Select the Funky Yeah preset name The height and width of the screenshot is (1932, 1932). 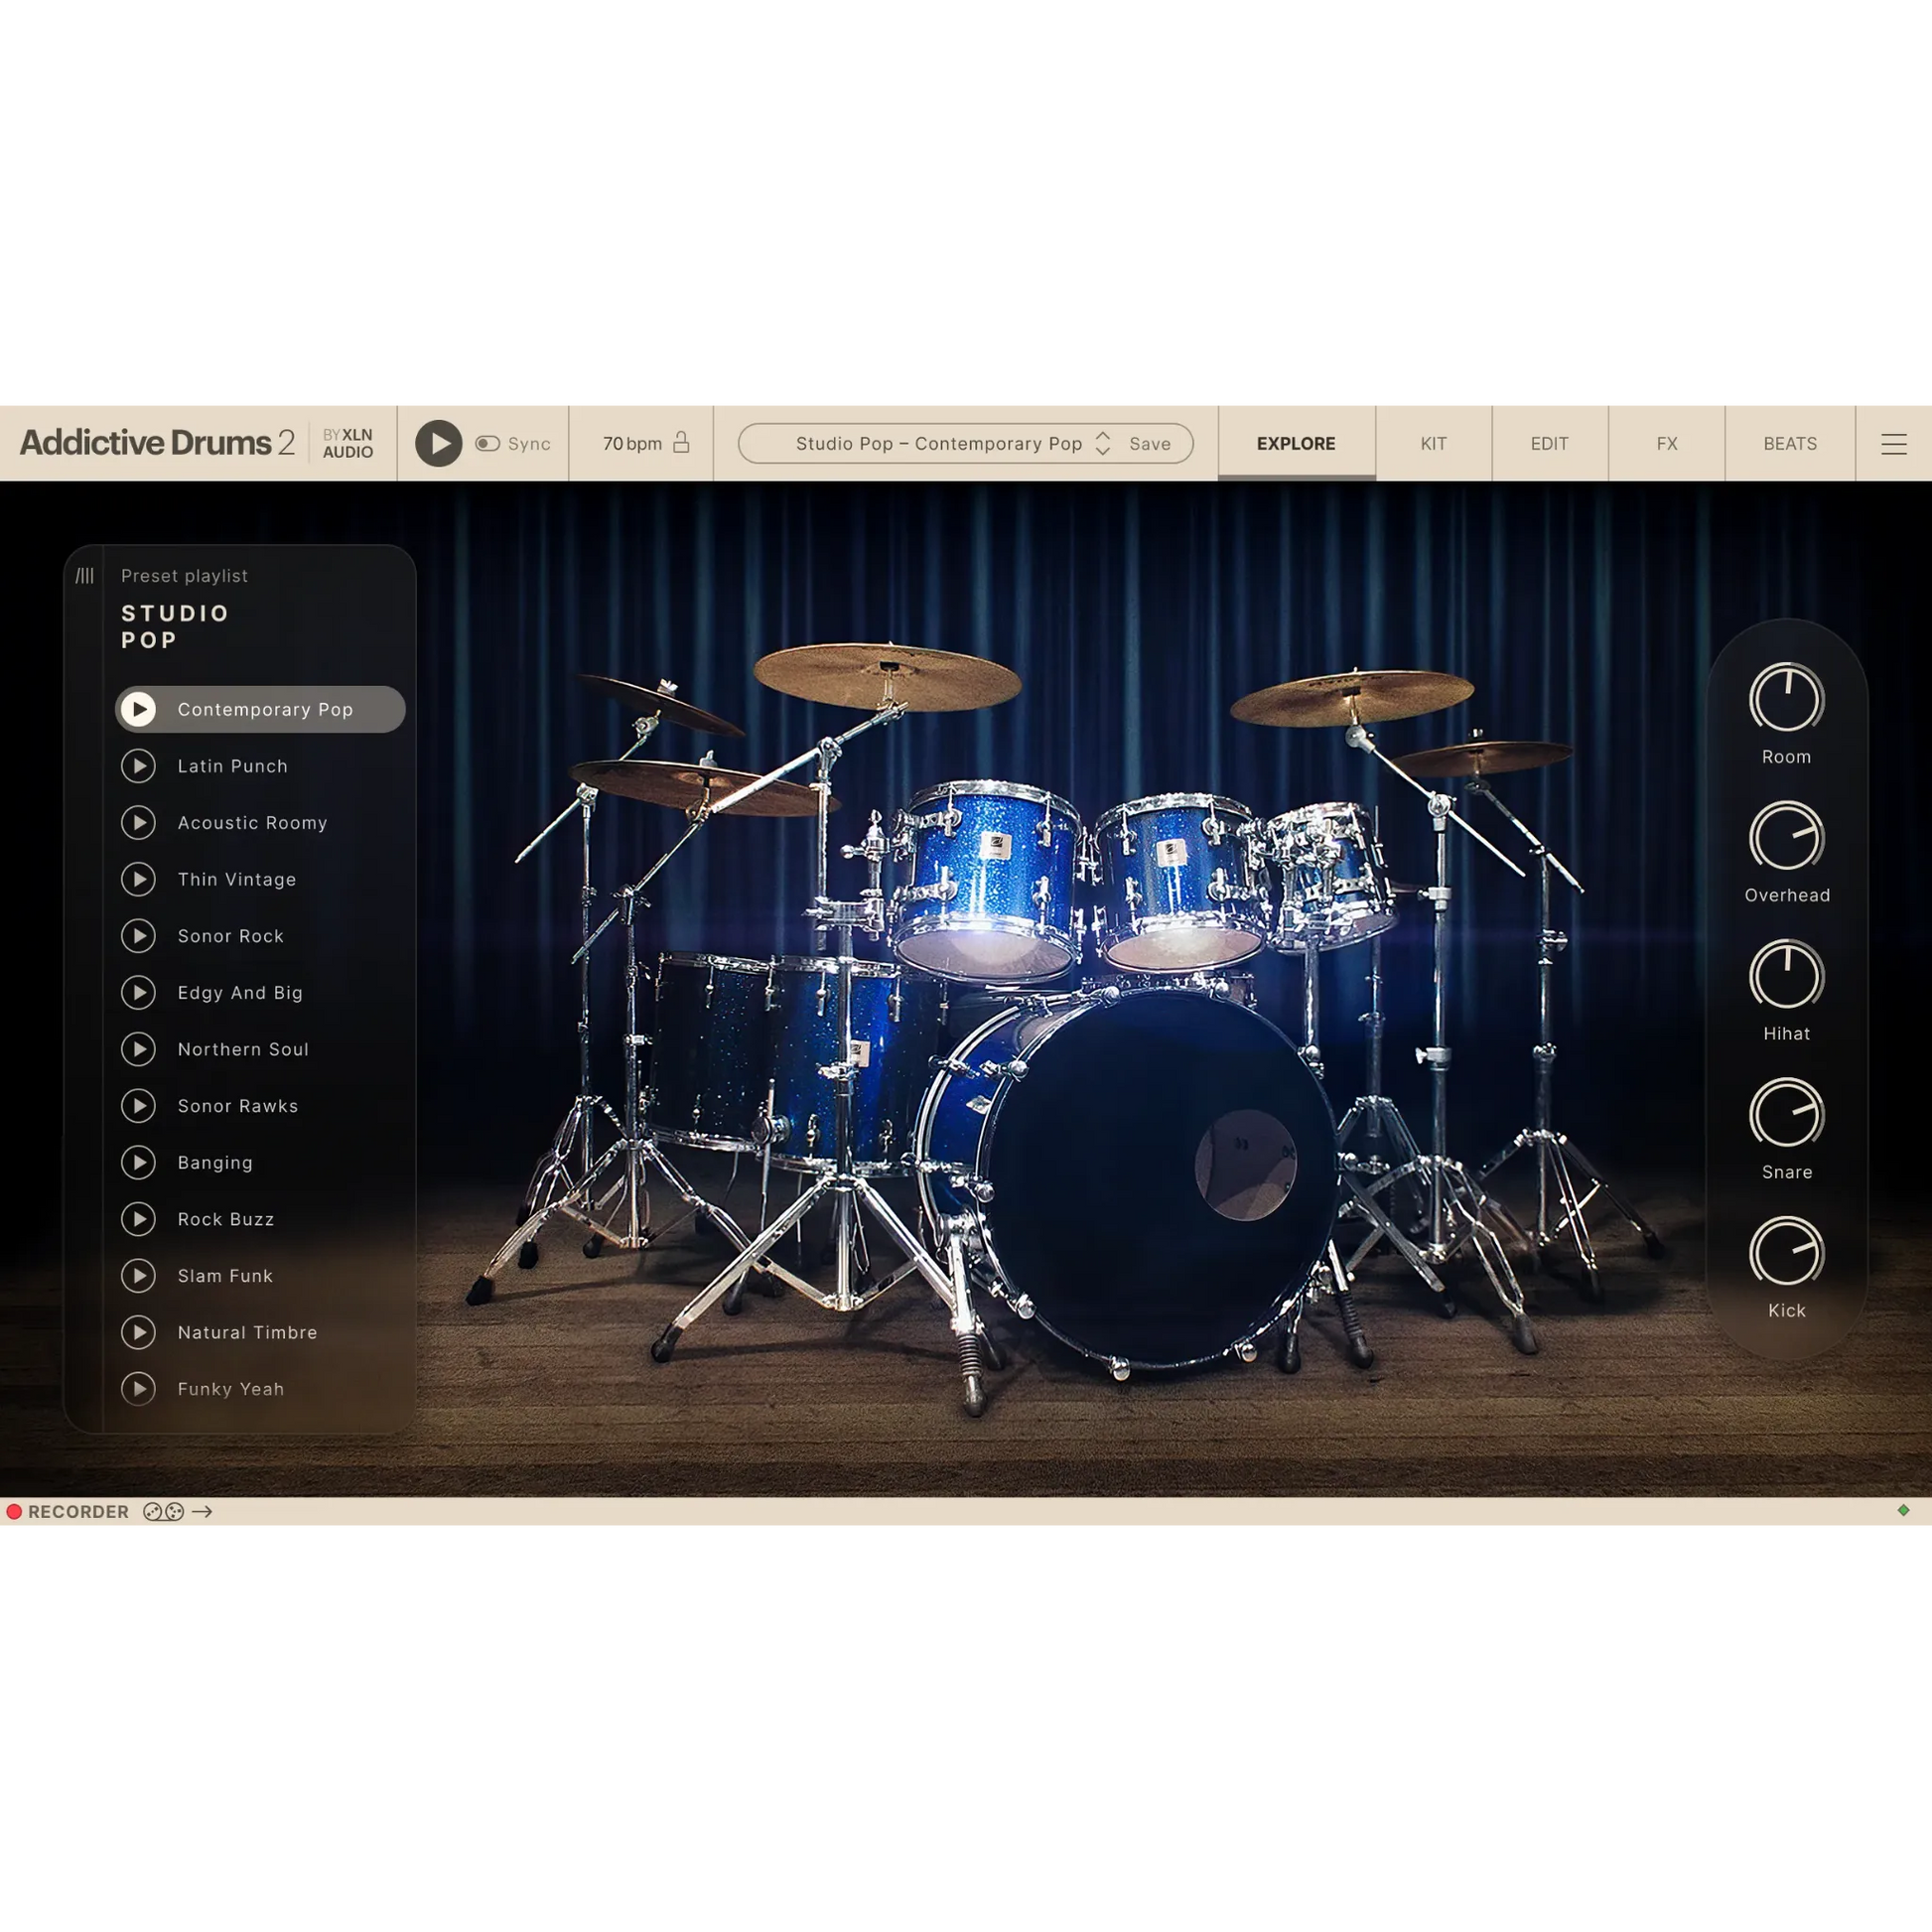(231, 1389)
